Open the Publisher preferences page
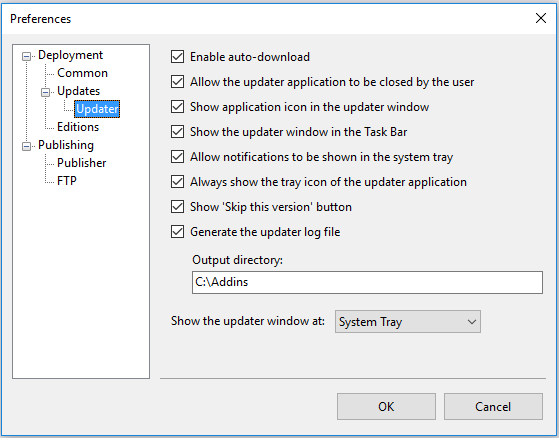Image resolution: width=559 pixels, height=438 pixels. [x=82, y=163]
